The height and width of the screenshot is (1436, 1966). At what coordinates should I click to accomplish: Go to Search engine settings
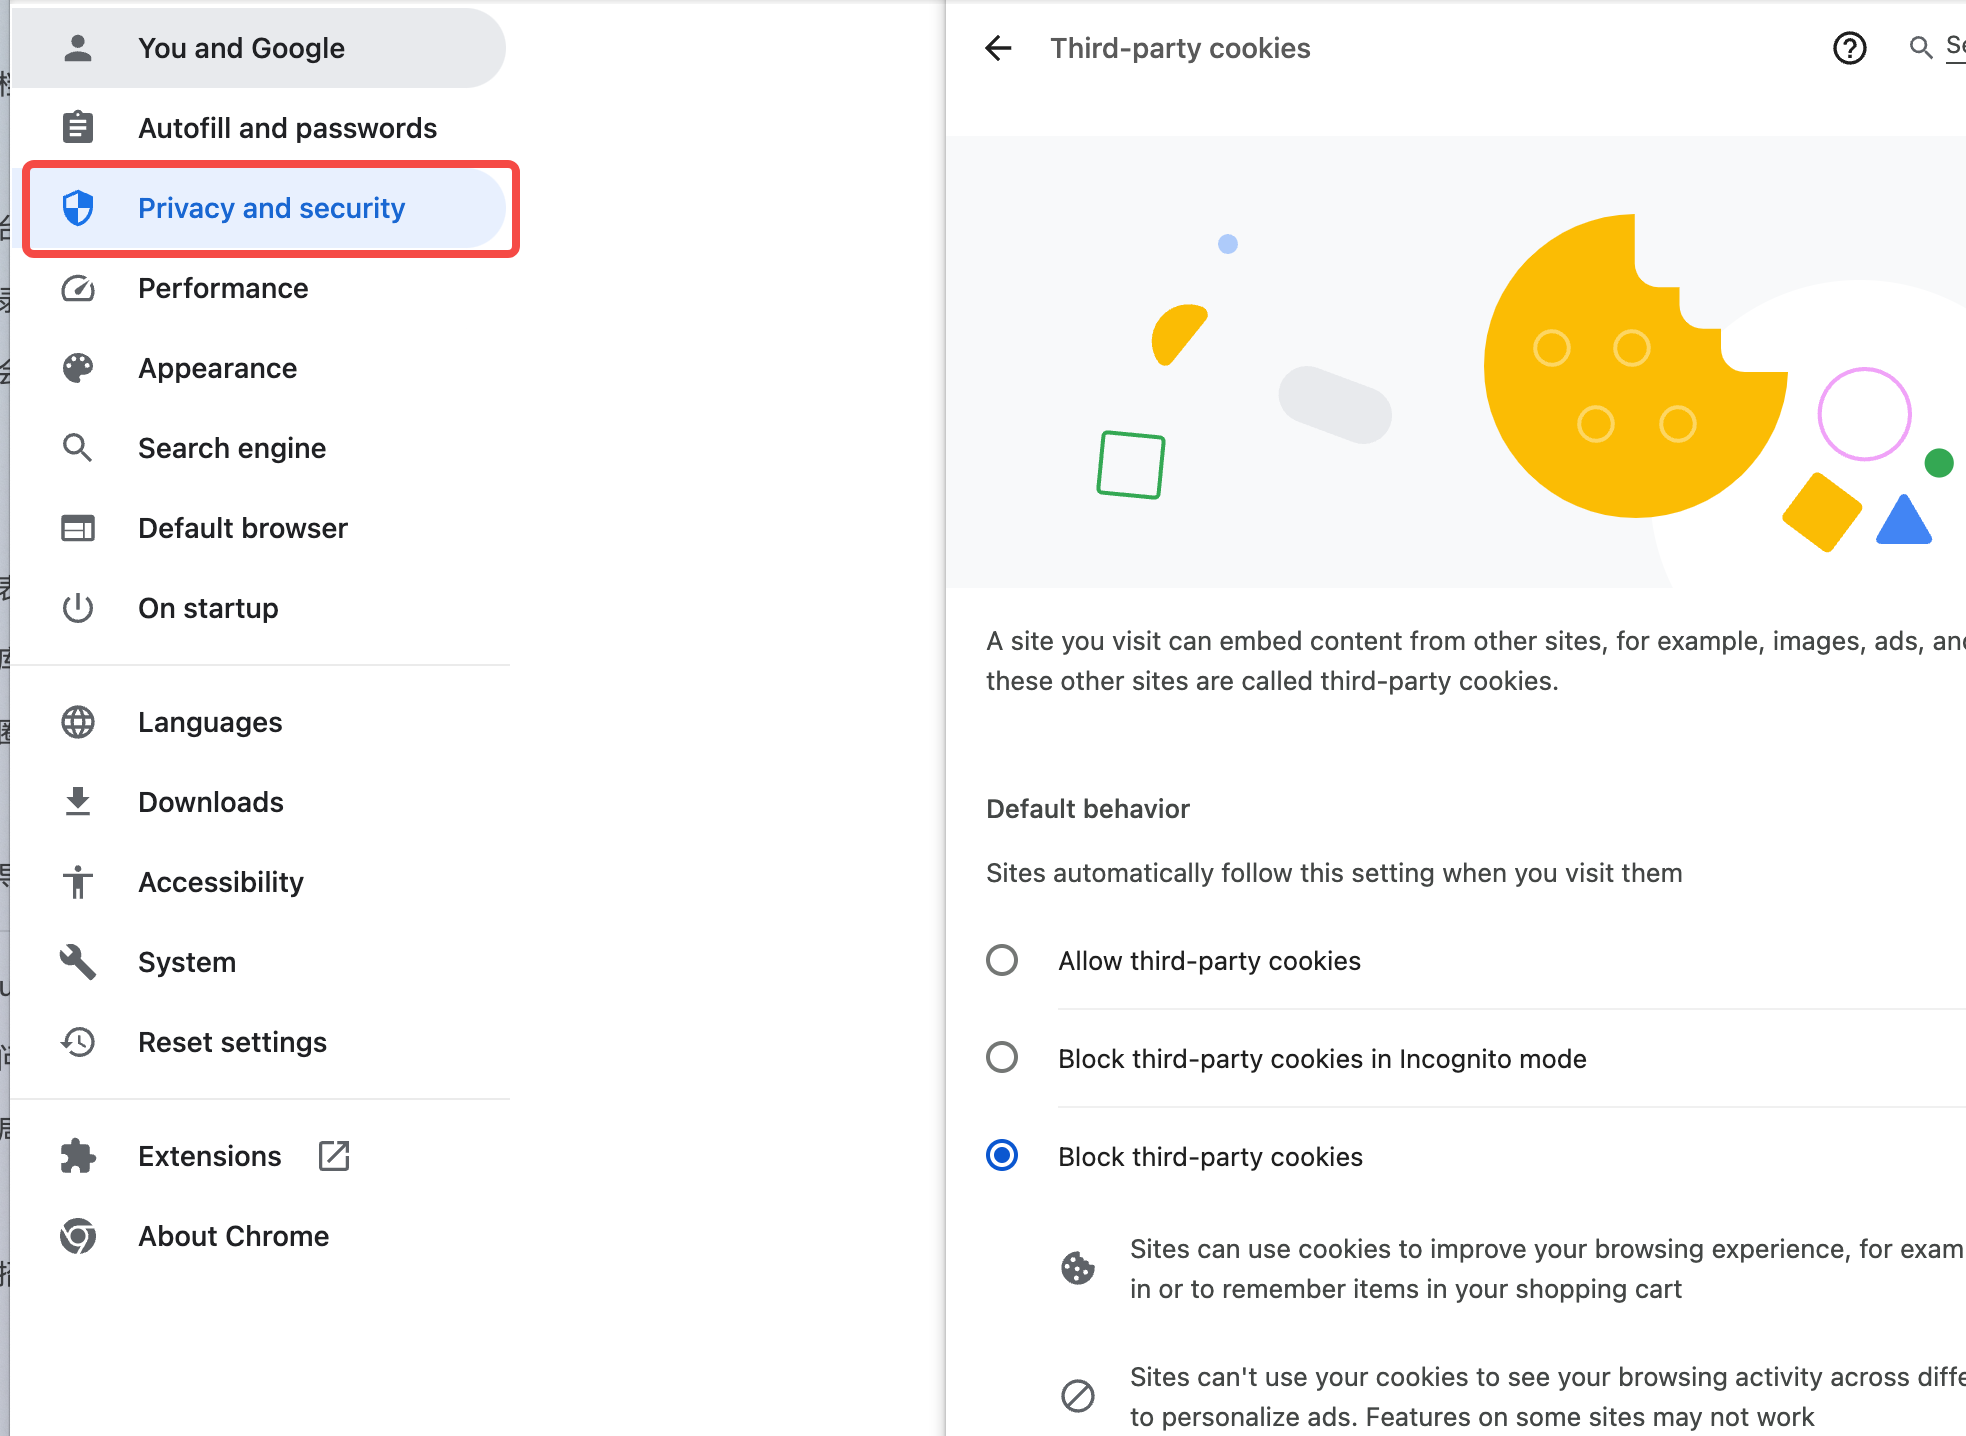232,448
